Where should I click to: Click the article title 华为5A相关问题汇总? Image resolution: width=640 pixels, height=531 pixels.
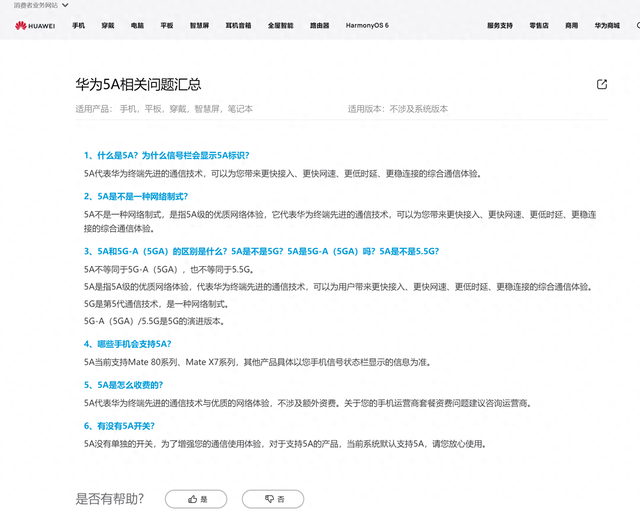click(138, 84)
